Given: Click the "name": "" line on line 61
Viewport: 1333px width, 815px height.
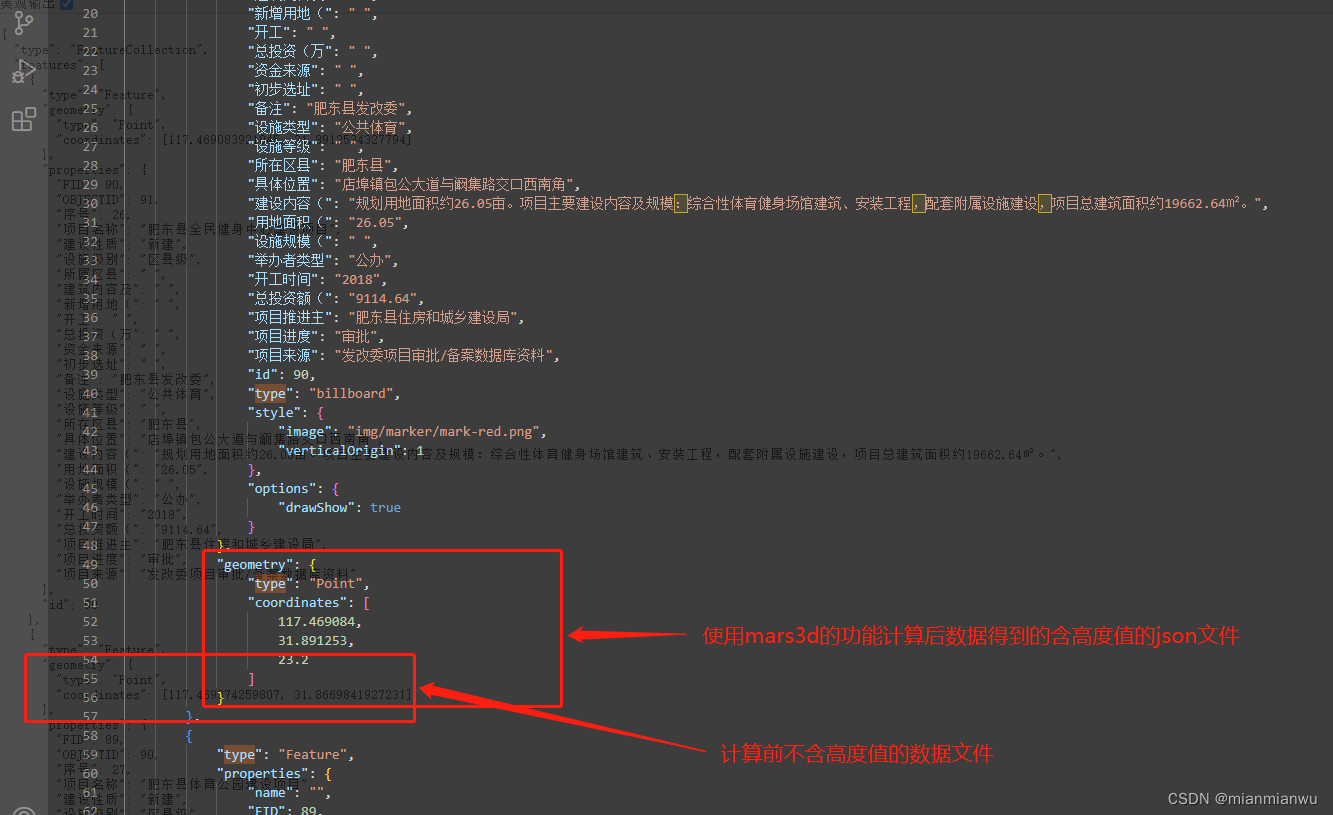Looking at the screenshot, I should [x=289, y=793].
